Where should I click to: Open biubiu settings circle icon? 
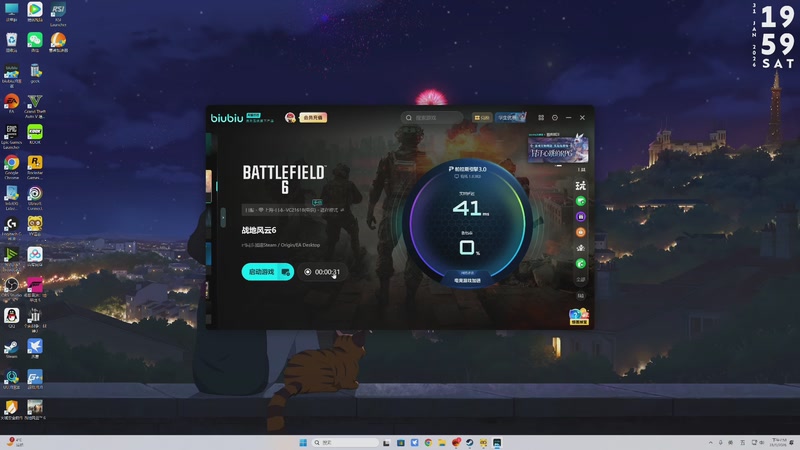(555, 117)
